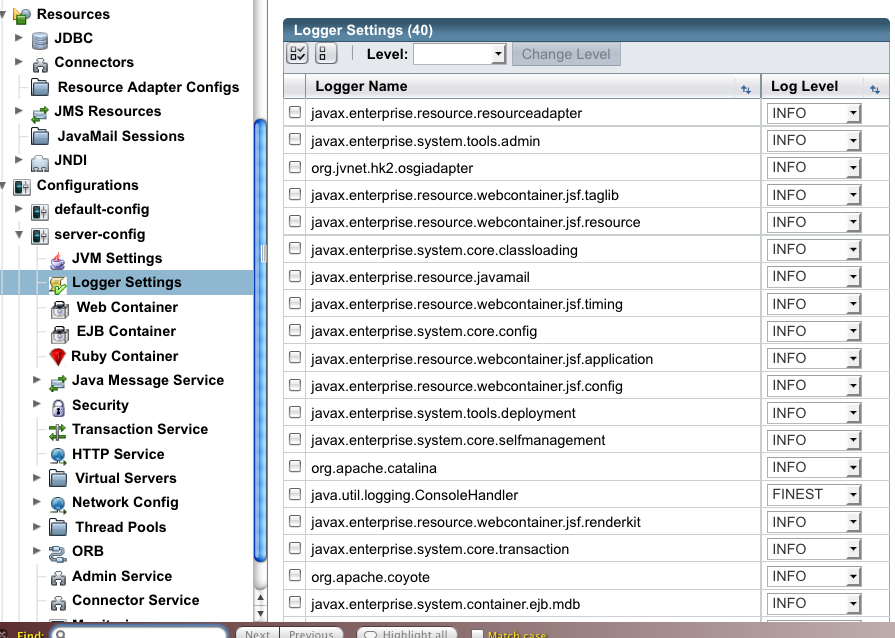Image resolution: width=895 pixels, height=638 pixels.
Task: Click the sort icon for Log Level
Action: tap(873, 88)
